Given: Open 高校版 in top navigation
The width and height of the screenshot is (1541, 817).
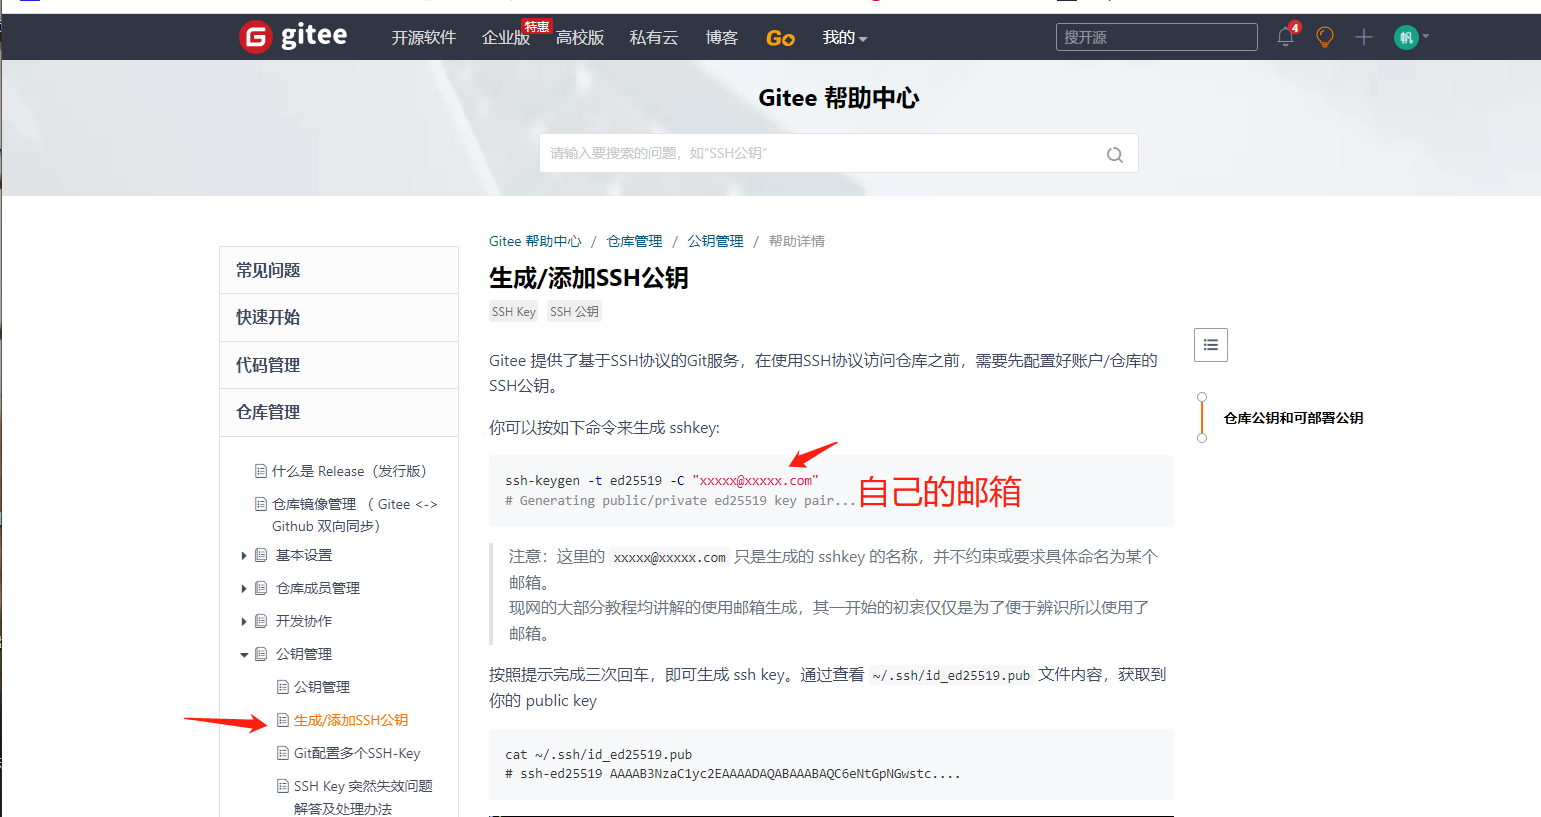Looking at the screenshot, I should [x=580, y=38].
